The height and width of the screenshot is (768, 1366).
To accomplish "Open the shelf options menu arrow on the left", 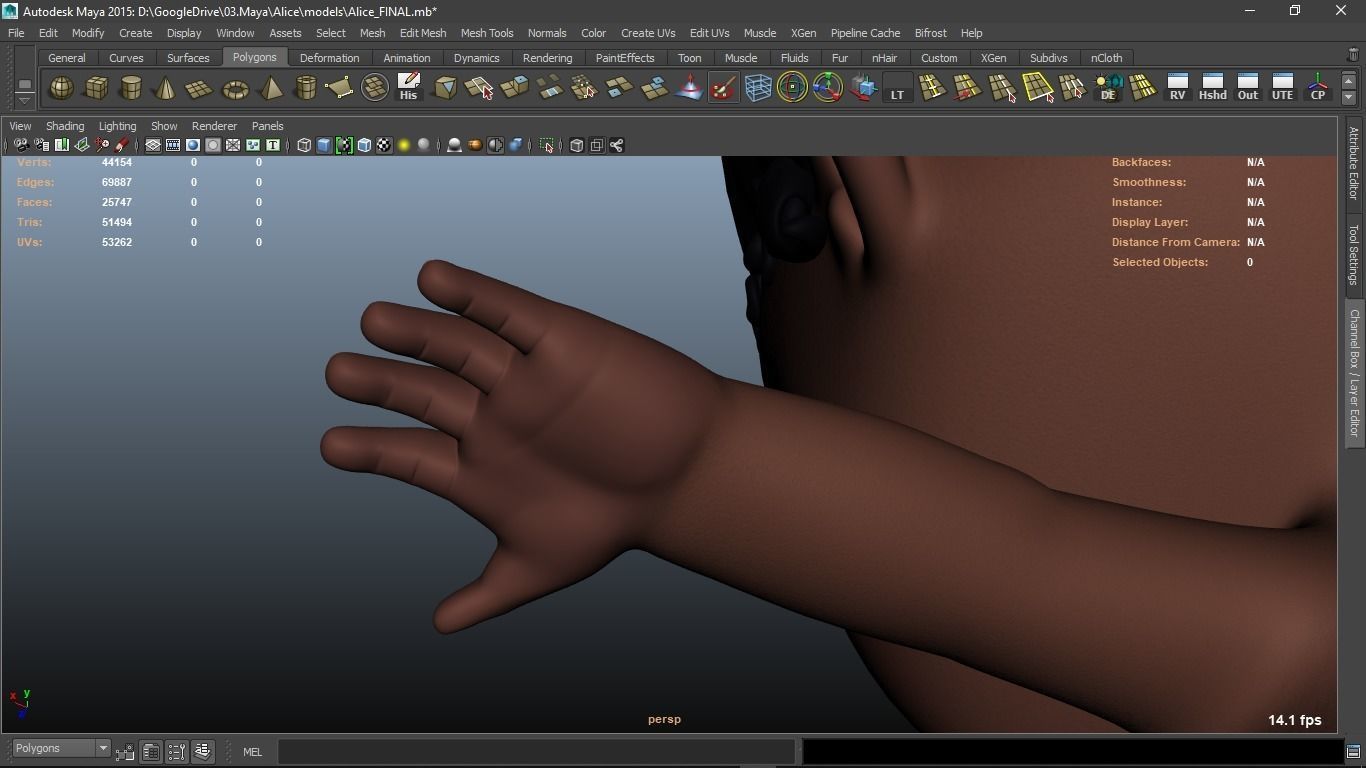I will coord(25,100).
